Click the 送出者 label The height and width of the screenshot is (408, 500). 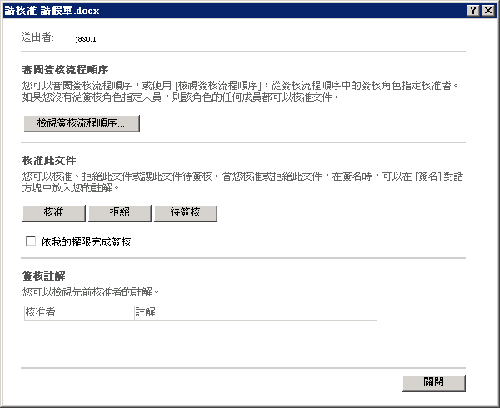pyautogui.click(x=37, y=37)
